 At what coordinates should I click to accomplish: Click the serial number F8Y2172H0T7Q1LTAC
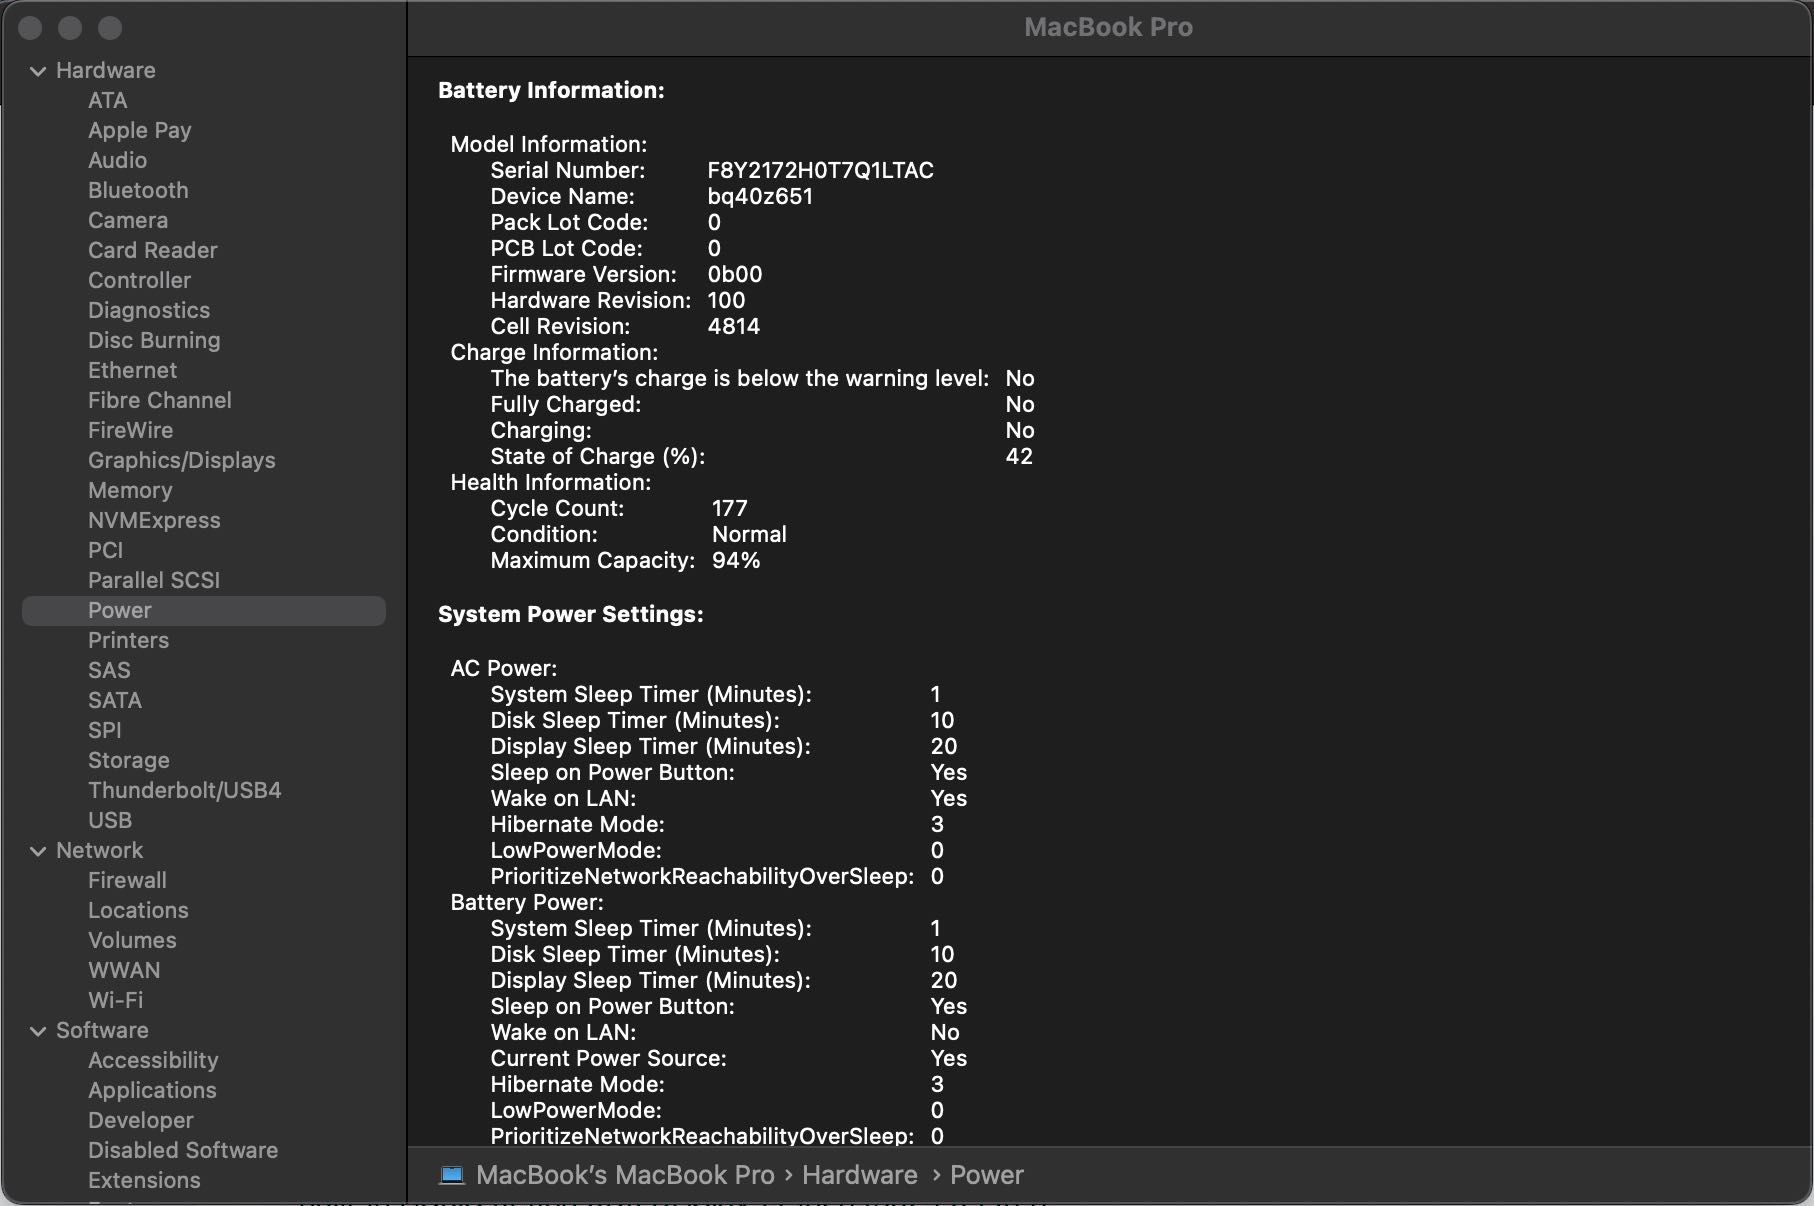click(820, 171)
